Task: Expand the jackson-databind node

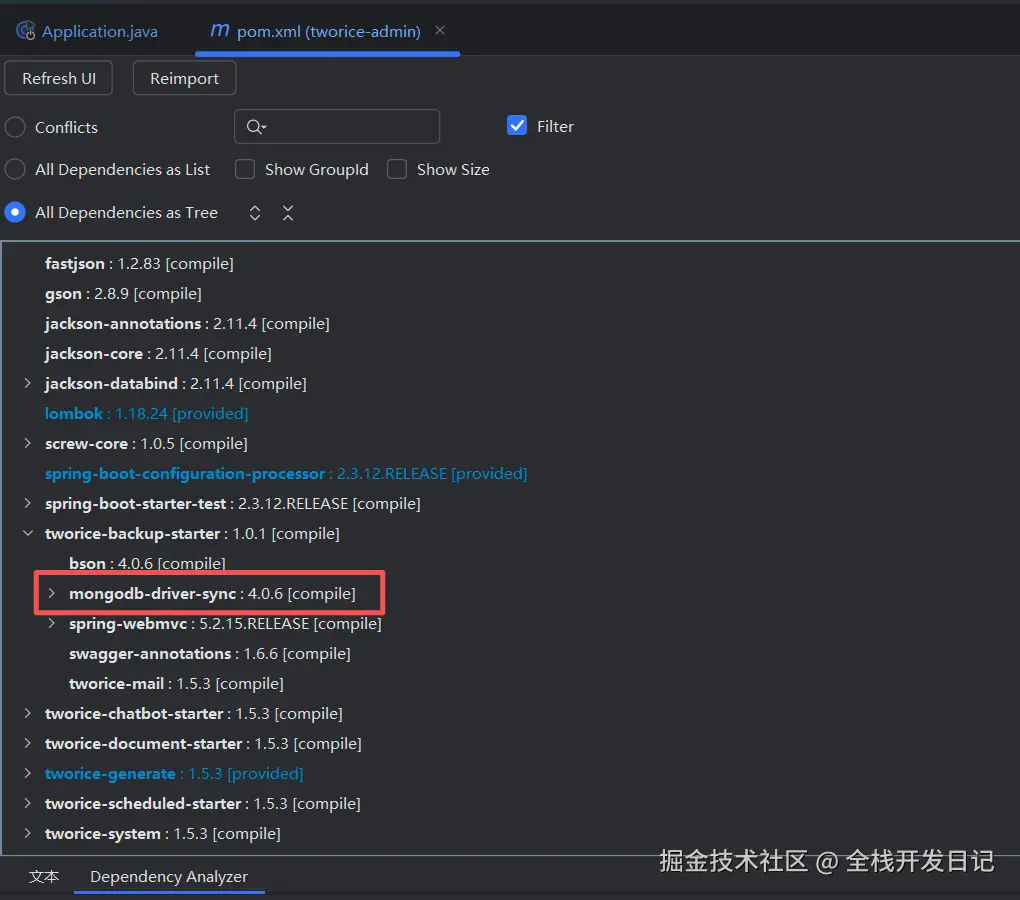Action: pyautogui.click(x=27, y=383)
